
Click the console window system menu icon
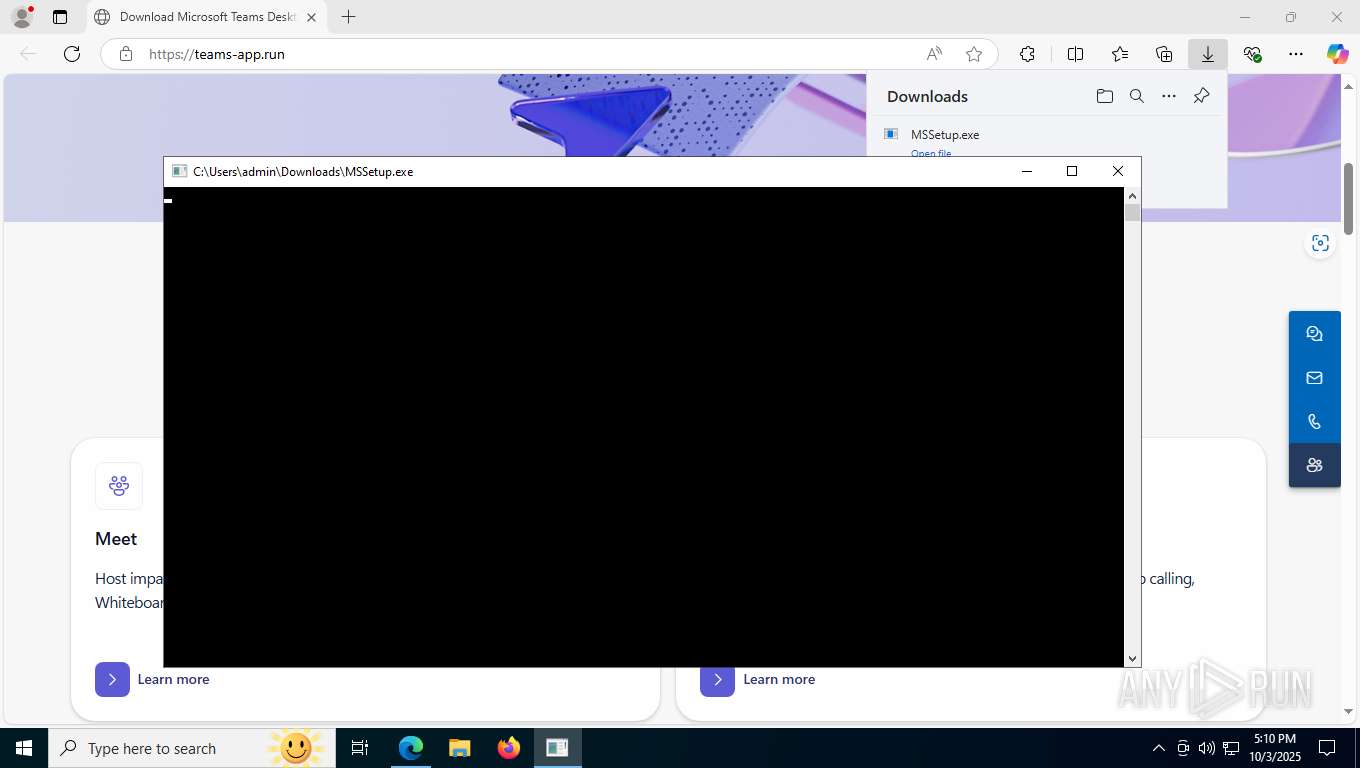(x=179, y=171)
